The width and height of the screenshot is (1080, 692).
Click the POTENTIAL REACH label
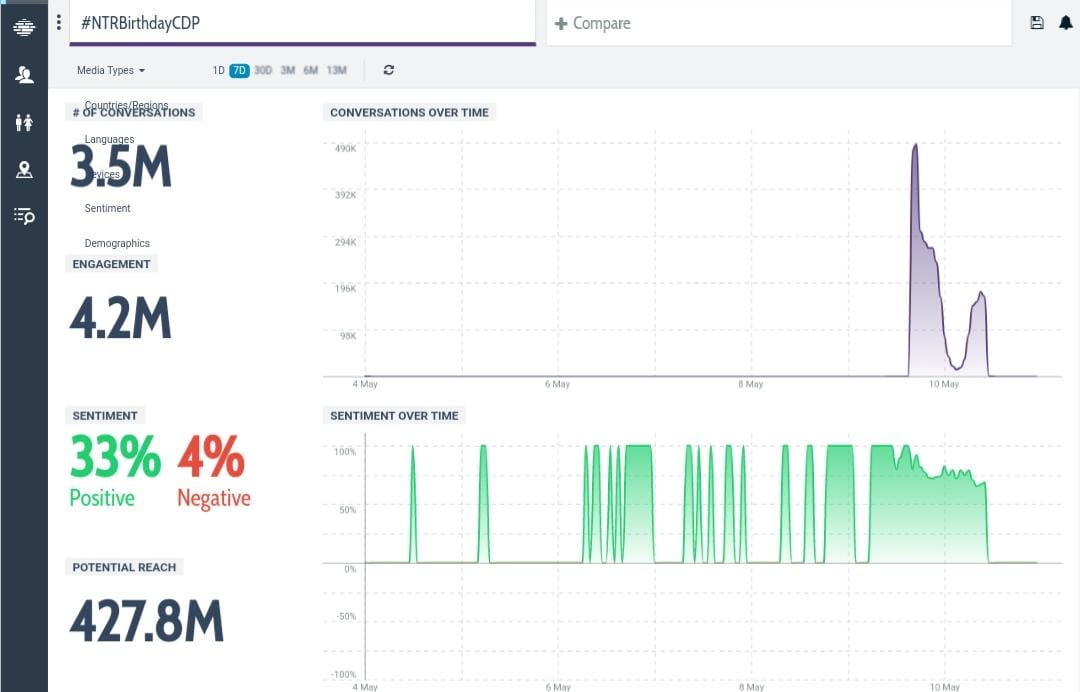124,567
